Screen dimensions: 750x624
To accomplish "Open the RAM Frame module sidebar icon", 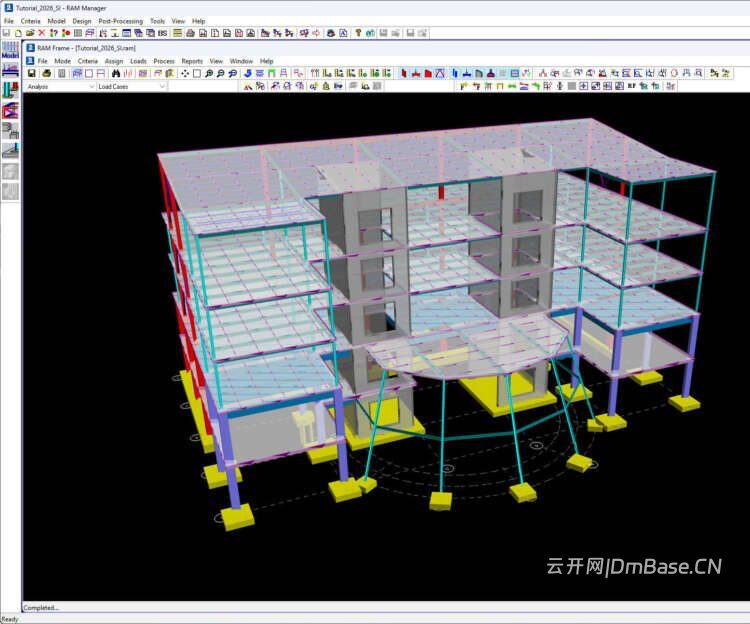I will 10,110.
